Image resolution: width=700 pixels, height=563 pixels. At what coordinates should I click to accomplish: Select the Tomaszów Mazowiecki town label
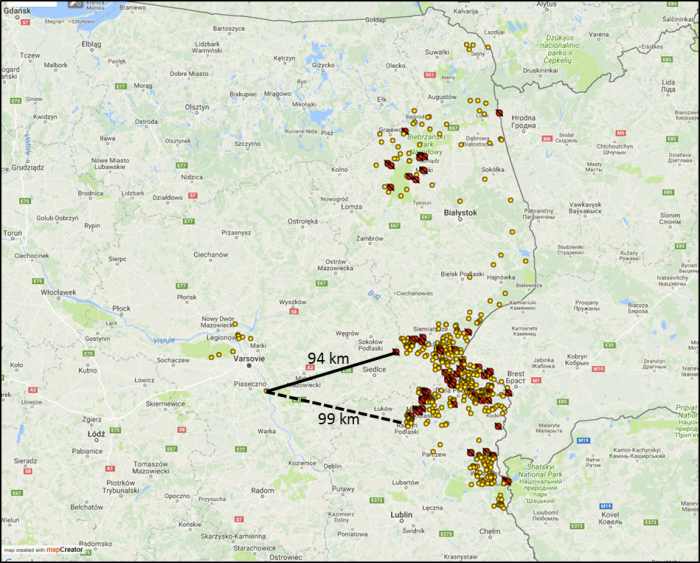(151, 467)
